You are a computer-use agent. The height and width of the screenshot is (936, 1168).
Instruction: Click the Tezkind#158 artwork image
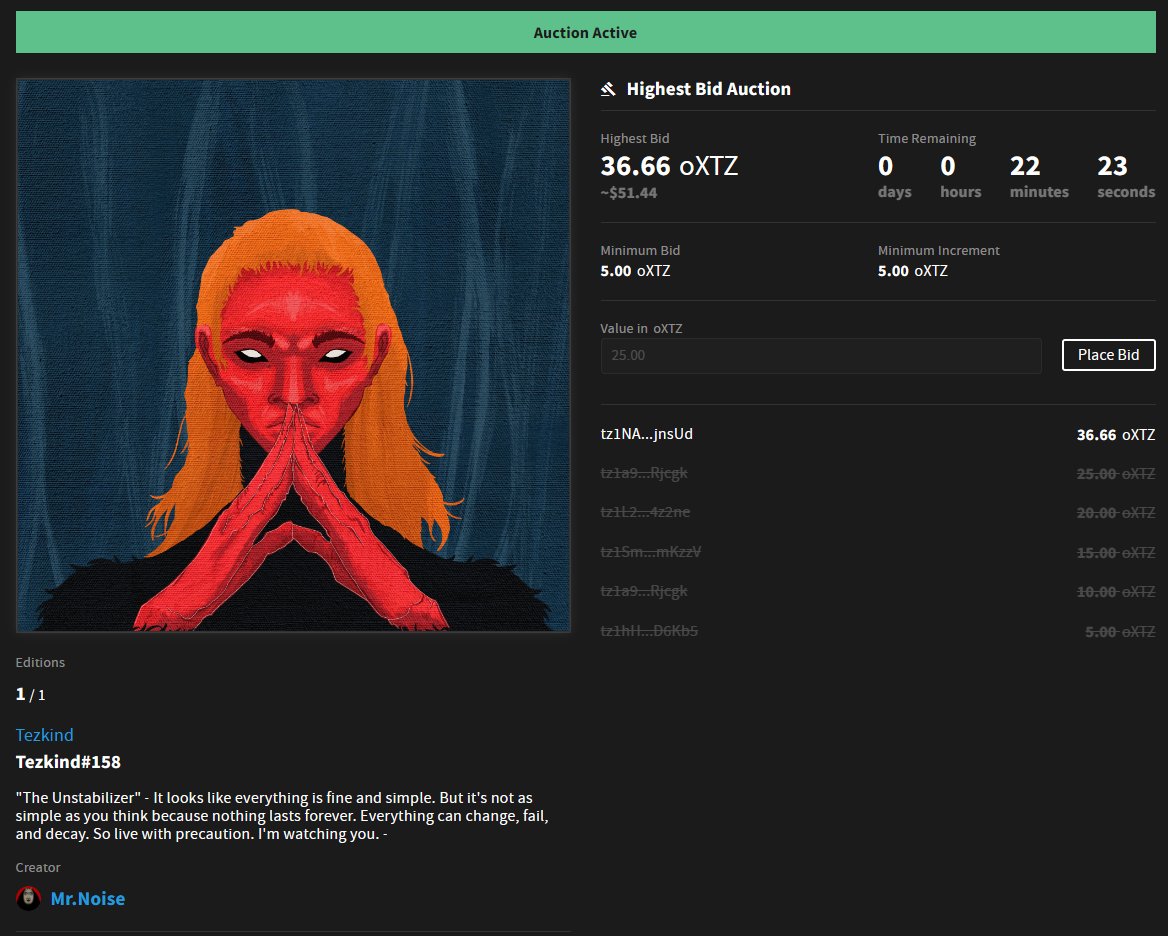pyautogui.click(x=293, y=355)
